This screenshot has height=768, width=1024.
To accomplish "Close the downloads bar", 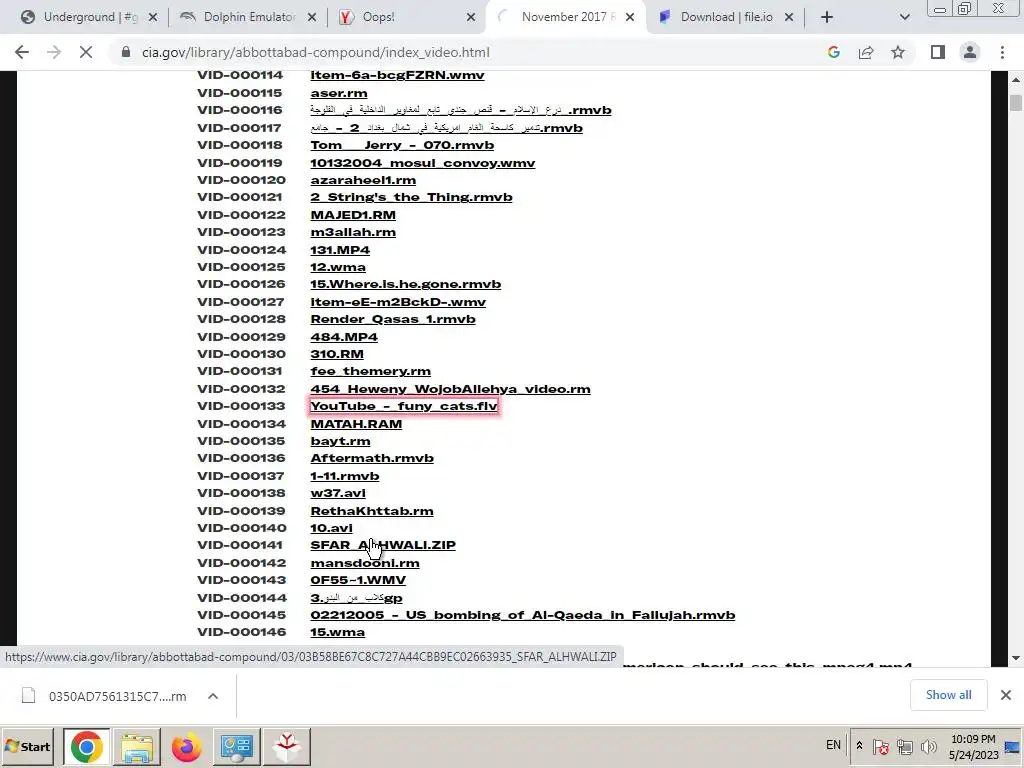I will pos(1006,695).
